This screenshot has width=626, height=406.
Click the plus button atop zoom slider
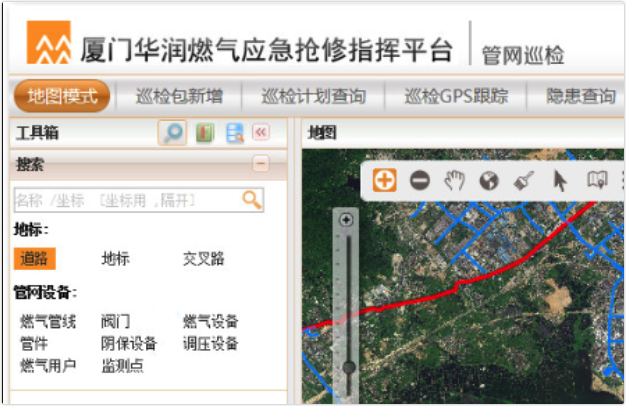[346, 220]
